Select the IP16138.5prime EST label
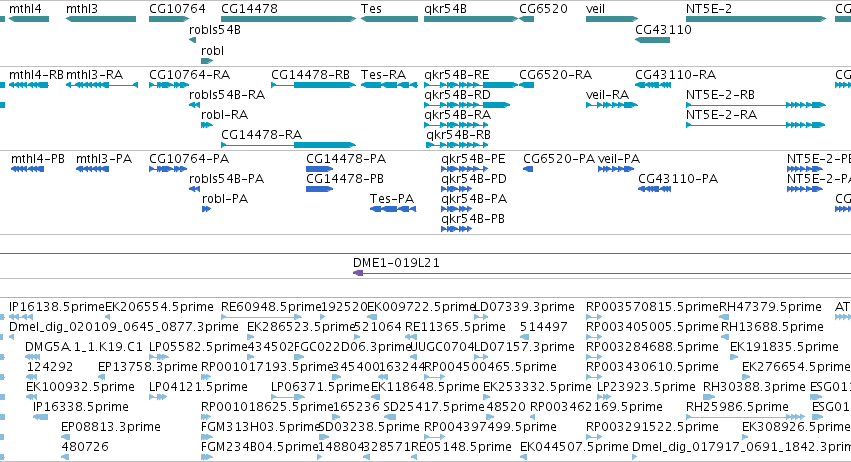The width and height of the screenshot is (851, 462). point(56,307)
